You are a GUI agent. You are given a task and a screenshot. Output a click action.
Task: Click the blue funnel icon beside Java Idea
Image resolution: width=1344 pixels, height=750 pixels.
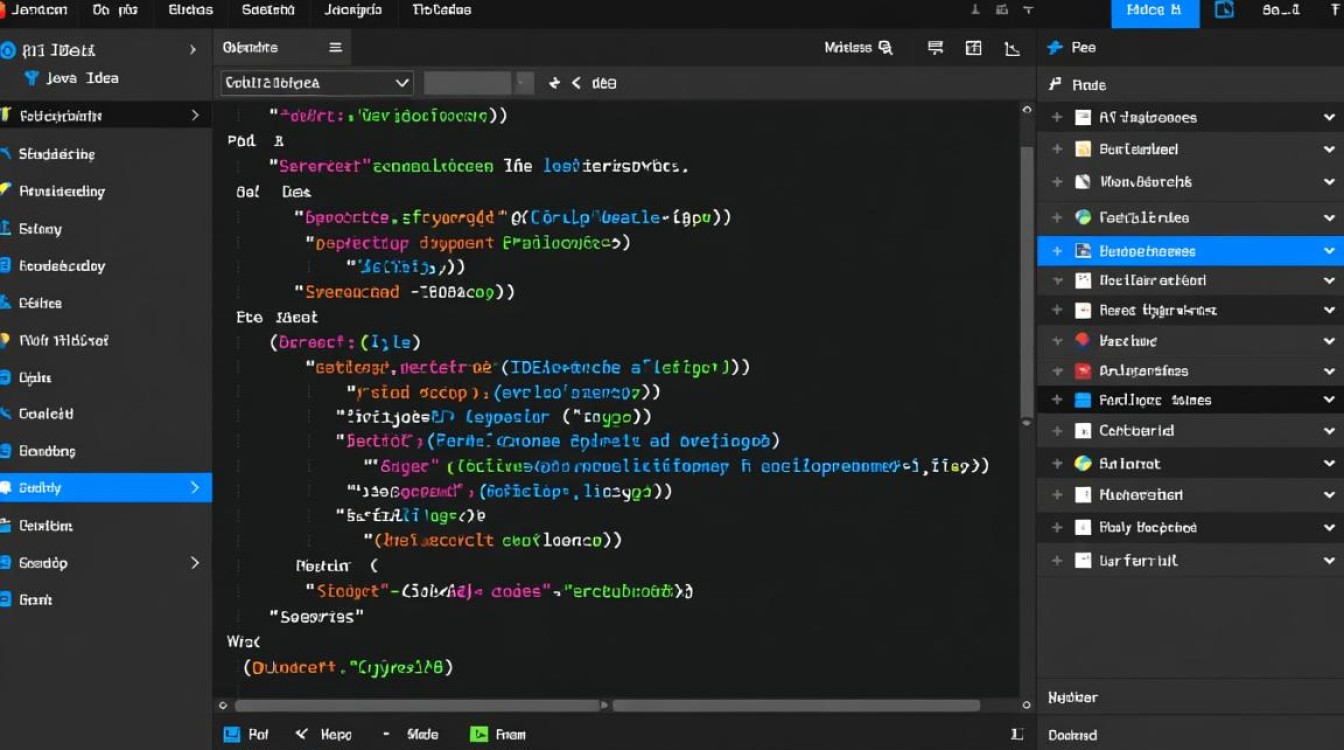(x=31, y=78)
